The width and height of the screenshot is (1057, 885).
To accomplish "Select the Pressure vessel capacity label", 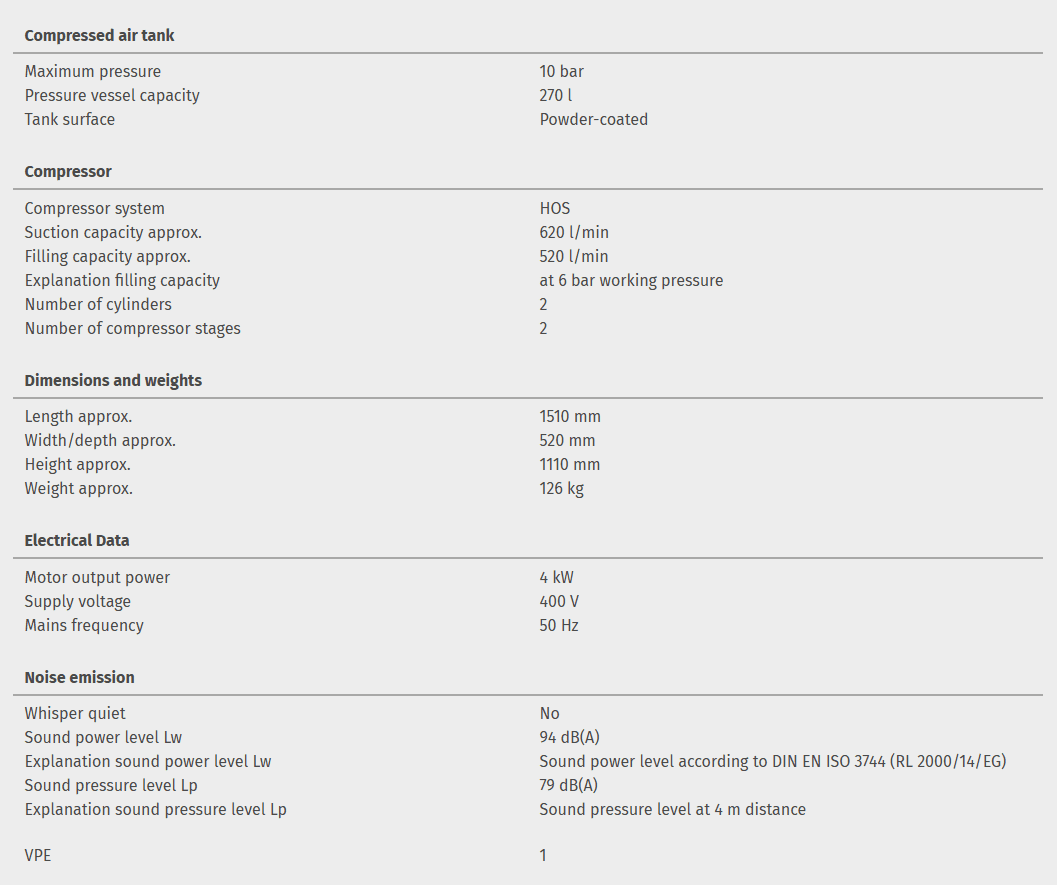I will coord(112,95).
